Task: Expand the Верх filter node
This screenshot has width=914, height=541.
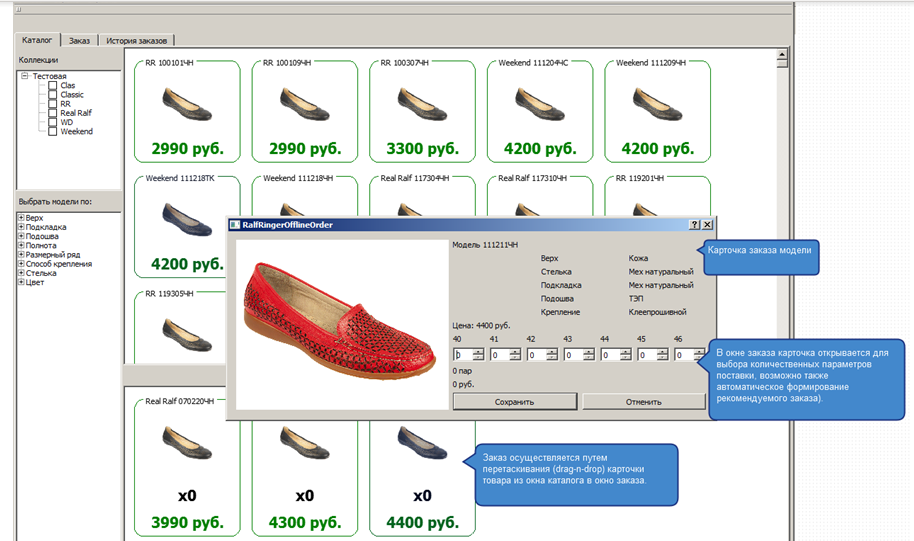Action: tap(21, 217)
